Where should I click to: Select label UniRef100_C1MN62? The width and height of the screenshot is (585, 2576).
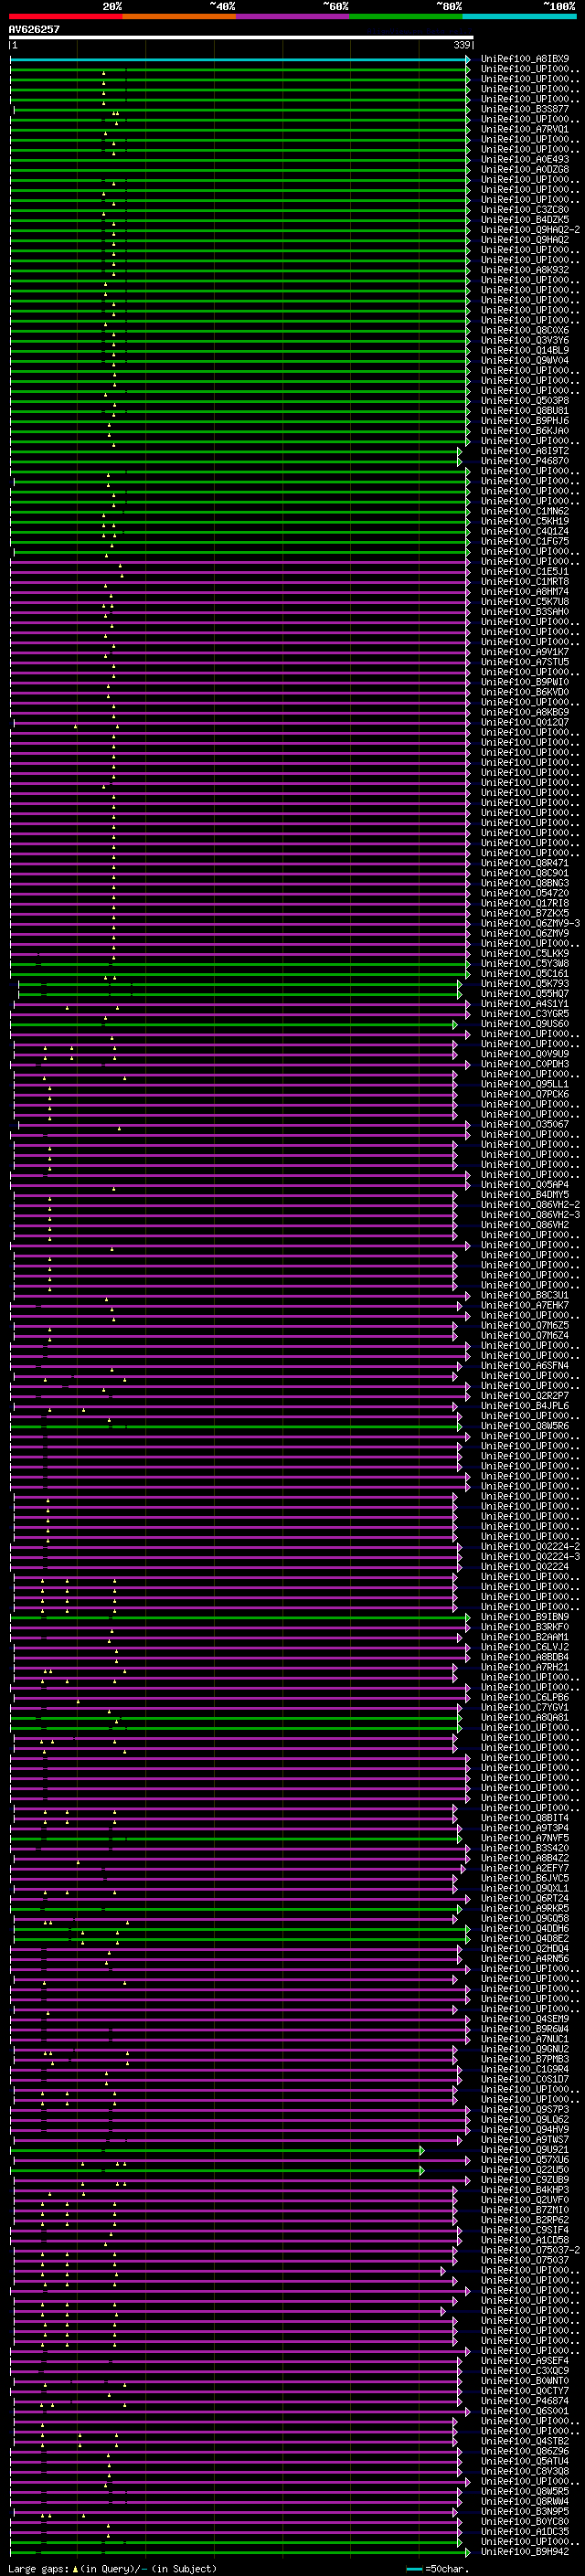525,512
